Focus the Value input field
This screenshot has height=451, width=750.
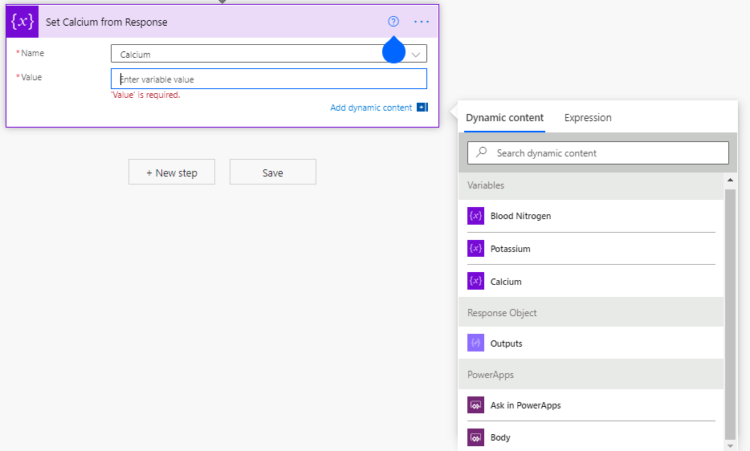click(x=268, y=79)
